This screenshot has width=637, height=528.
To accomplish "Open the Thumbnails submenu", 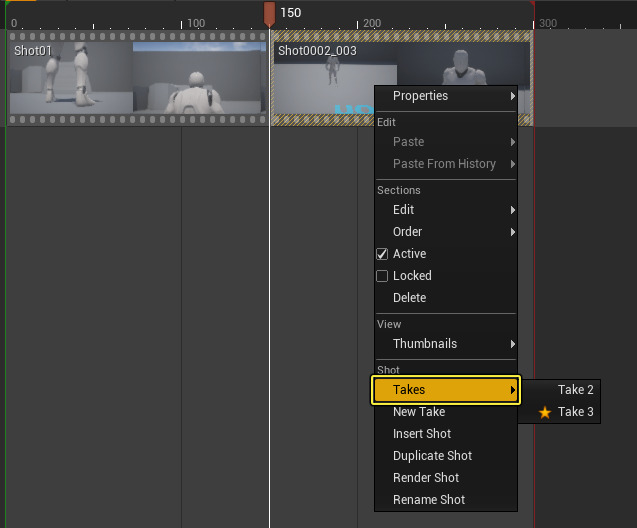I will click(x=446, y=344).
